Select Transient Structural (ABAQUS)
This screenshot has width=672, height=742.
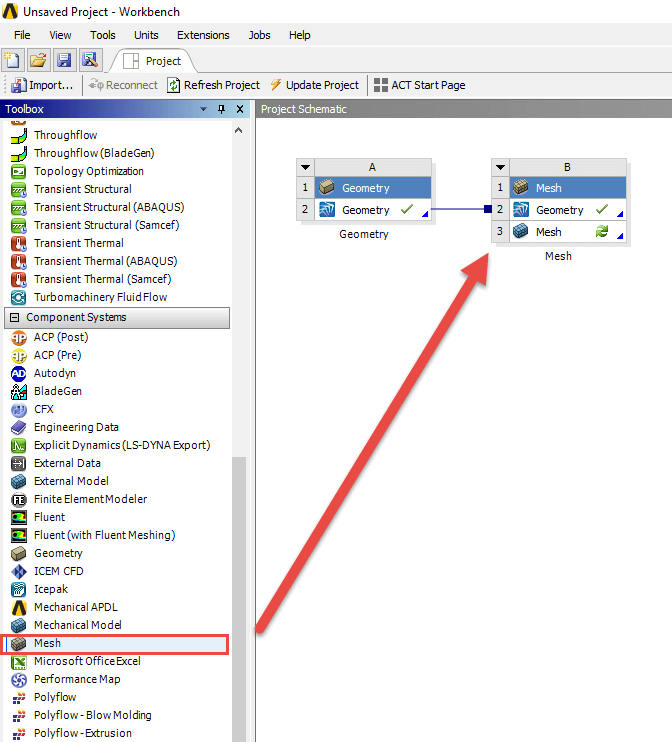point(109,207)
